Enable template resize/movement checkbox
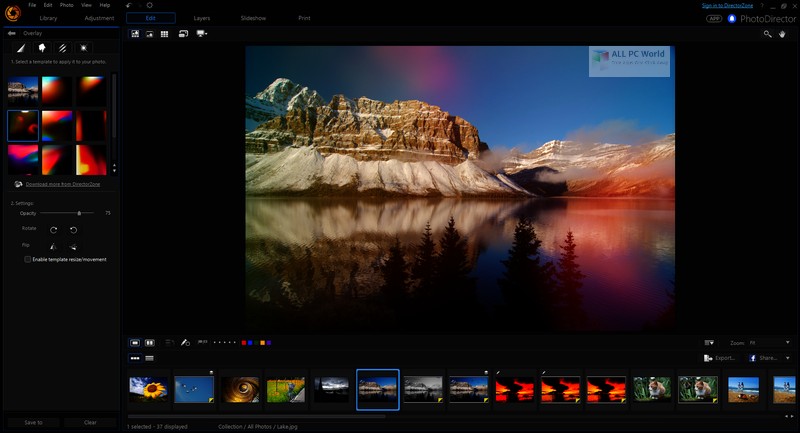Viewport: 800px width, 433px height. [28, 259]
